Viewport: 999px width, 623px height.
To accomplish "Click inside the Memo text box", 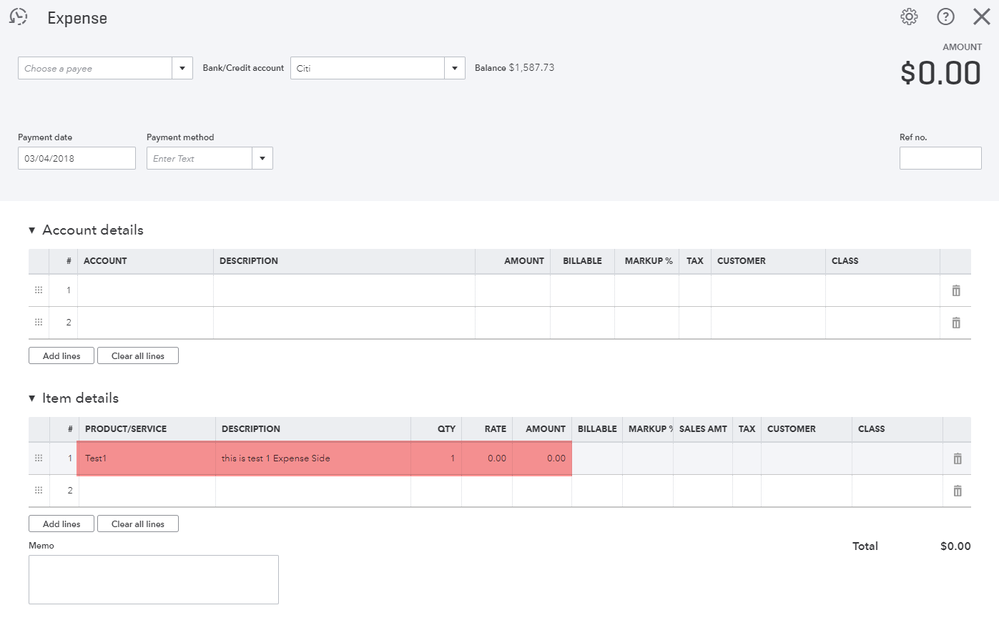I will click(153, 579).
